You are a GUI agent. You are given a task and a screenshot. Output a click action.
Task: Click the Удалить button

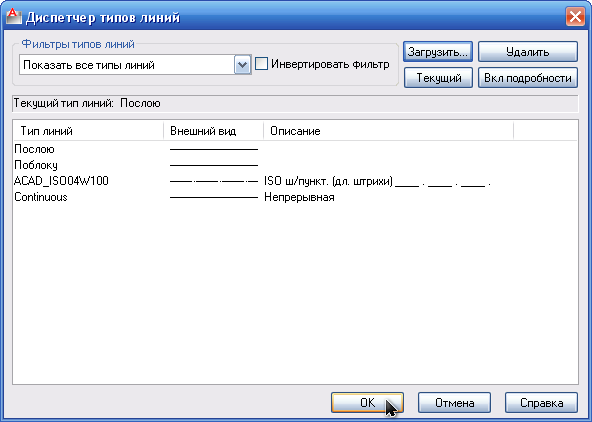pos(527,52)
